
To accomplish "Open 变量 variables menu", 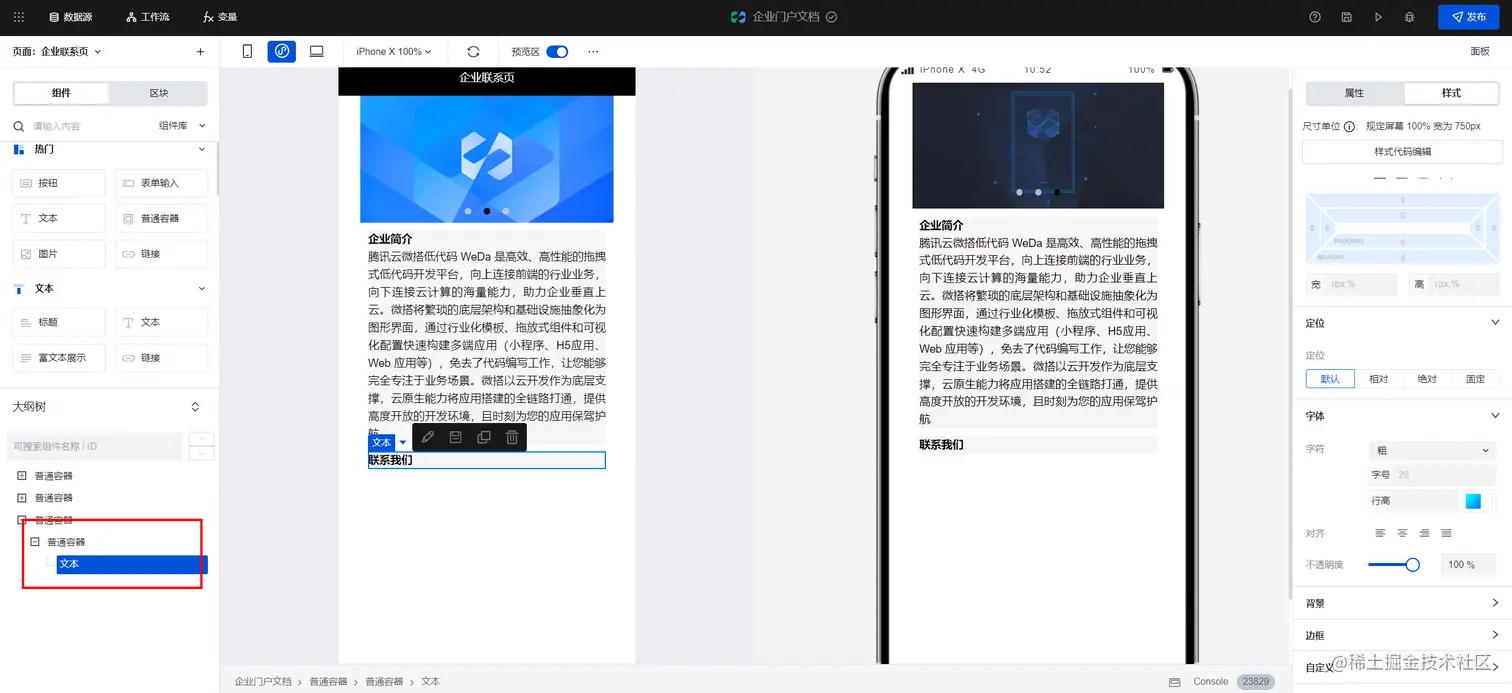I will [x=220, y=17].
